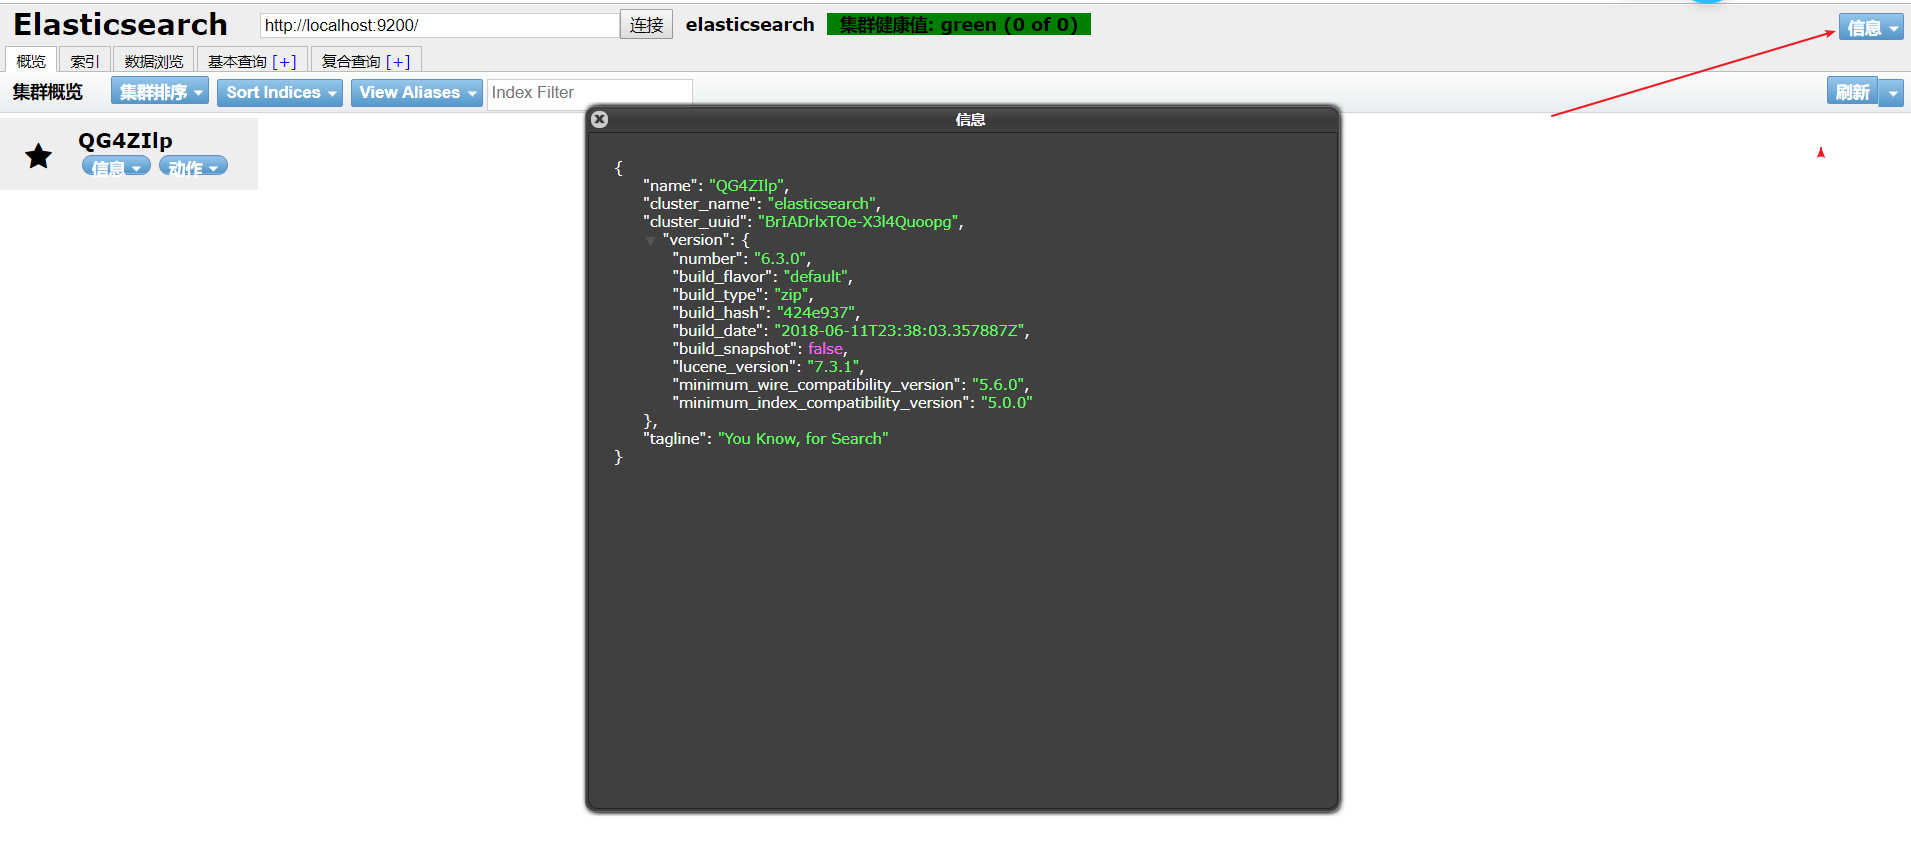Focus the Index Filter input

(589, 92)
